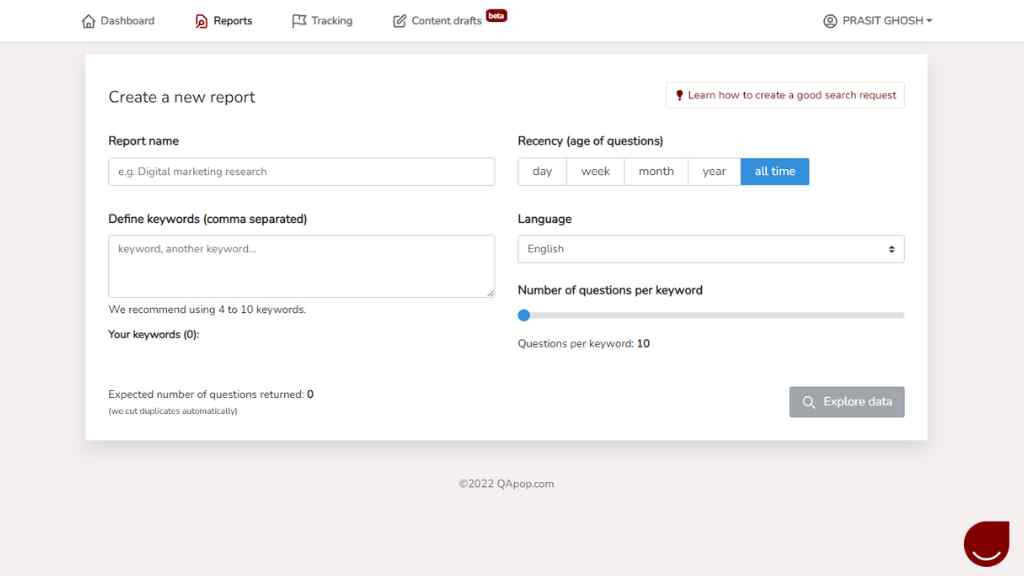Open the red chat widget bubble
Screen dimensions: 1024x576
986,543
